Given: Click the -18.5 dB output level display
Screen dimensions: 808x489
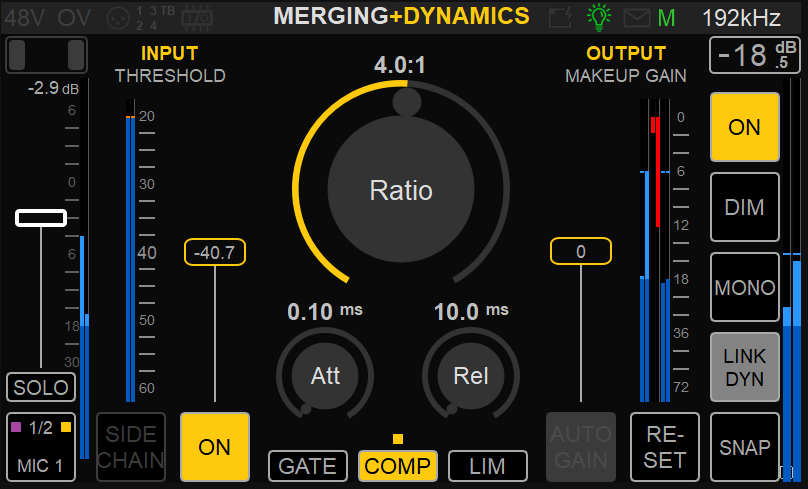Looking at the screenshot, I should pos(755,55).
